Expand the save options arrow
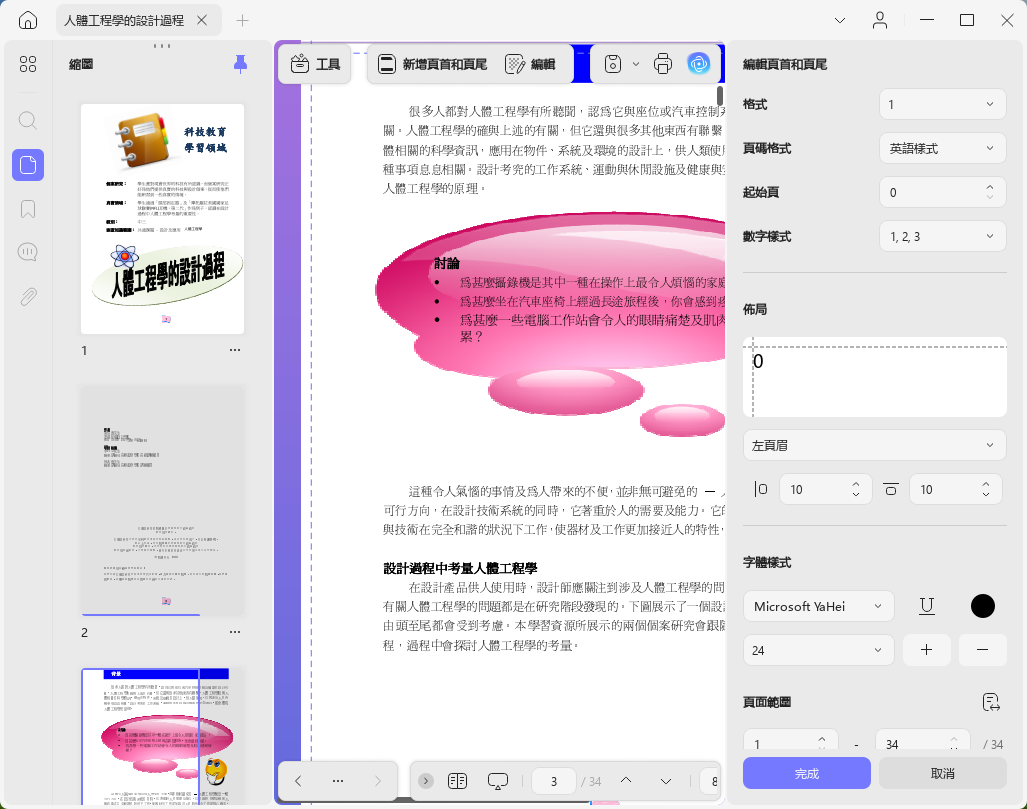This screenshot has width=1027, height=809. coord(636,64)
